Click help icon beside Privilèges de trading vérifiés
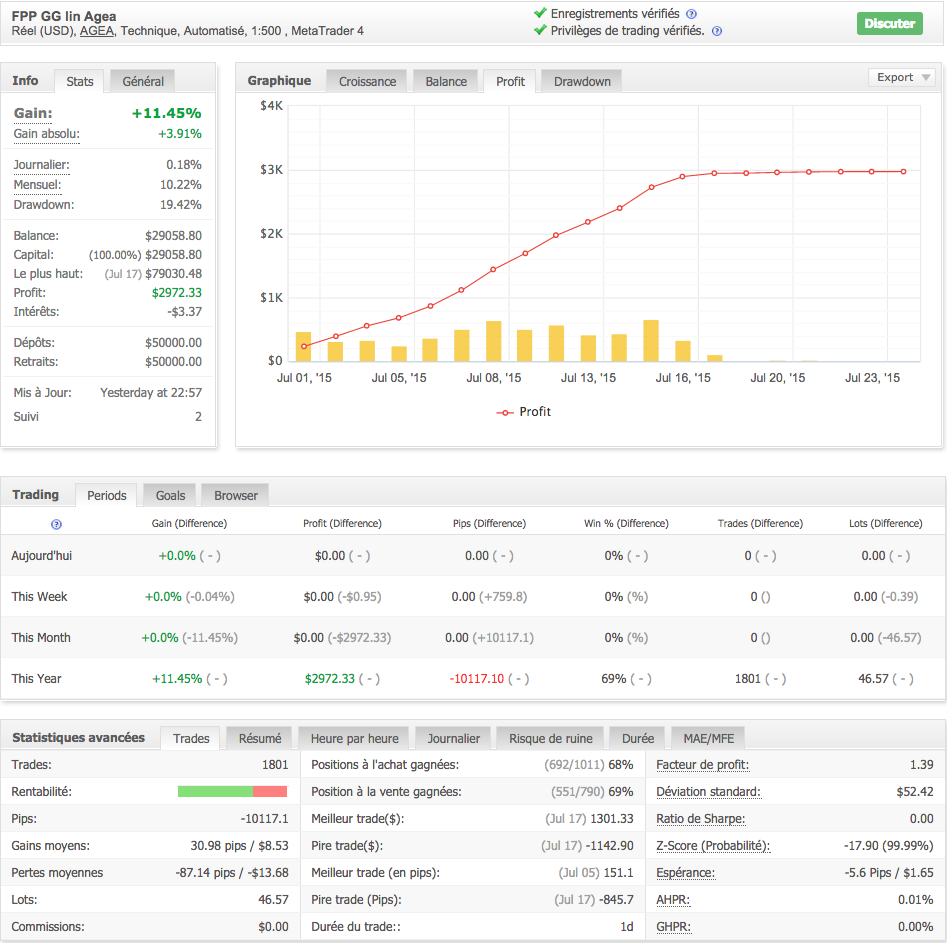 point(717,31)
